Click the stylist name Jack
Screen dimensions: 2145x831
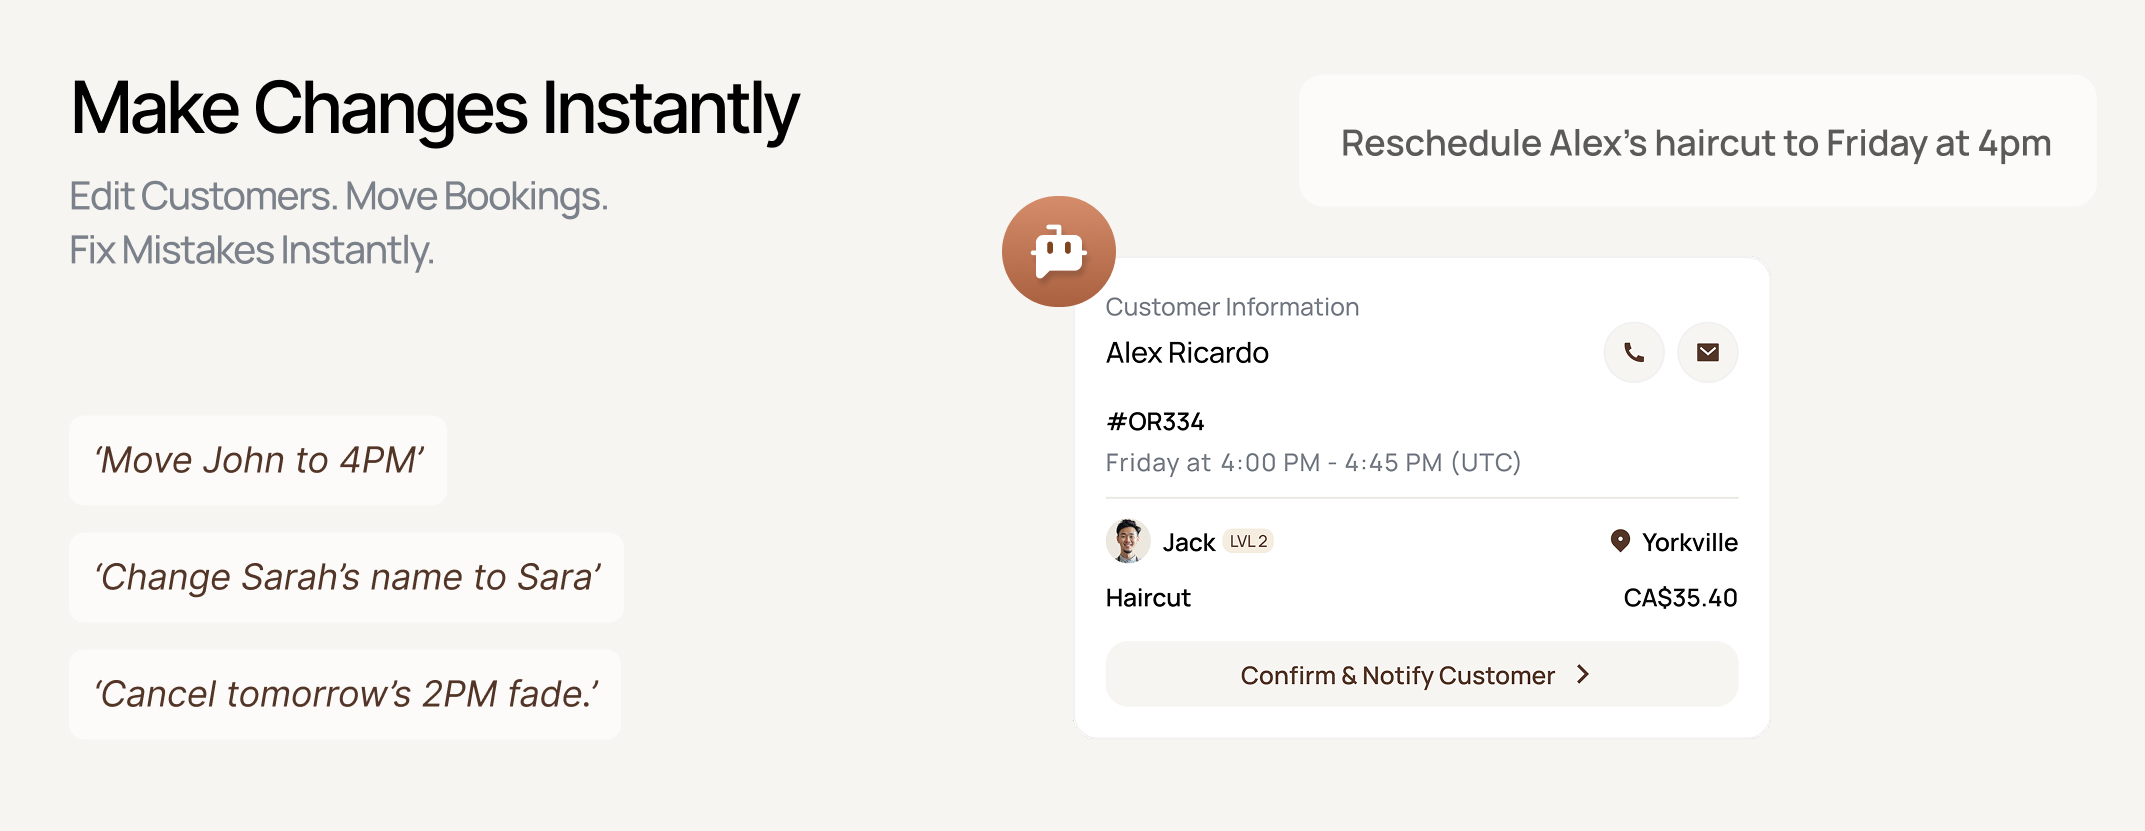(x=1188, y=543)
